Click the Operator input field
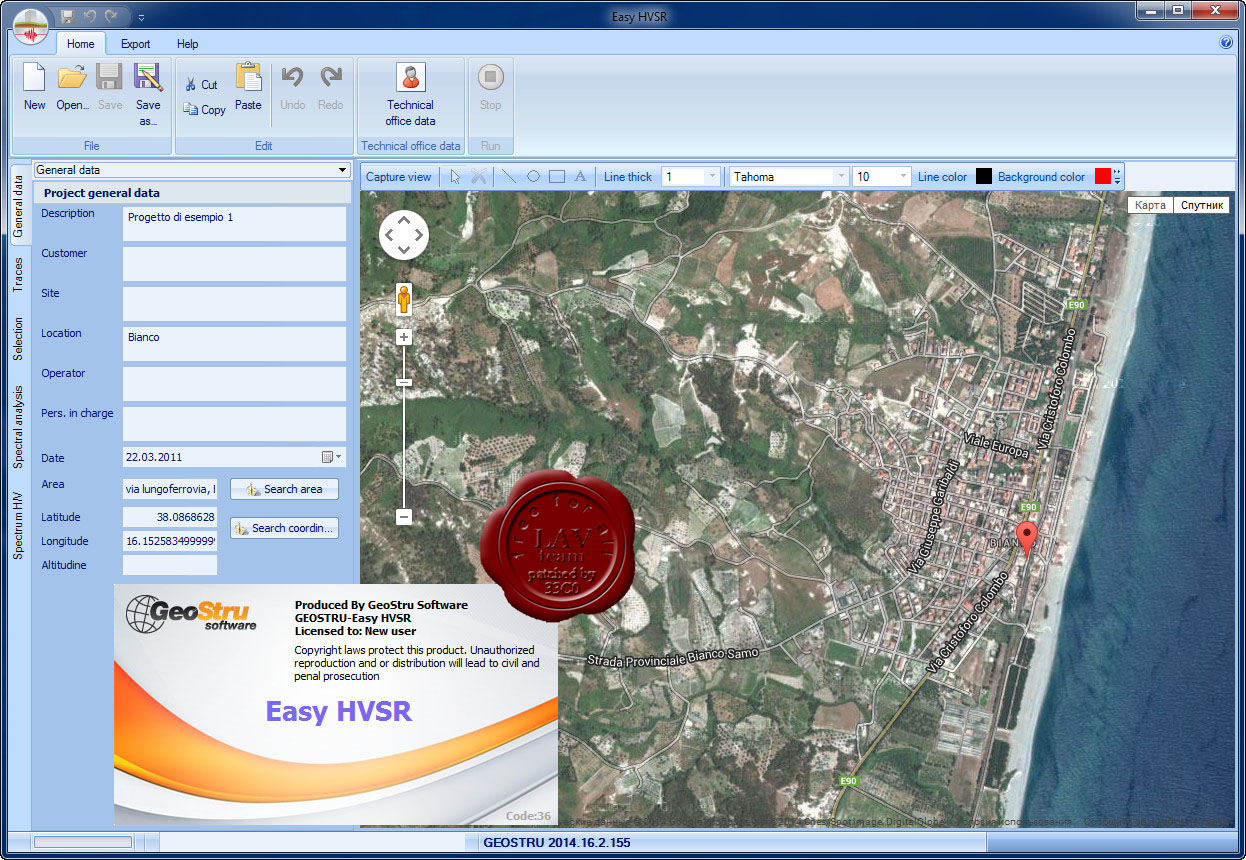The image size is (1246, 860). pyautogui.click(x=234, y=384)
